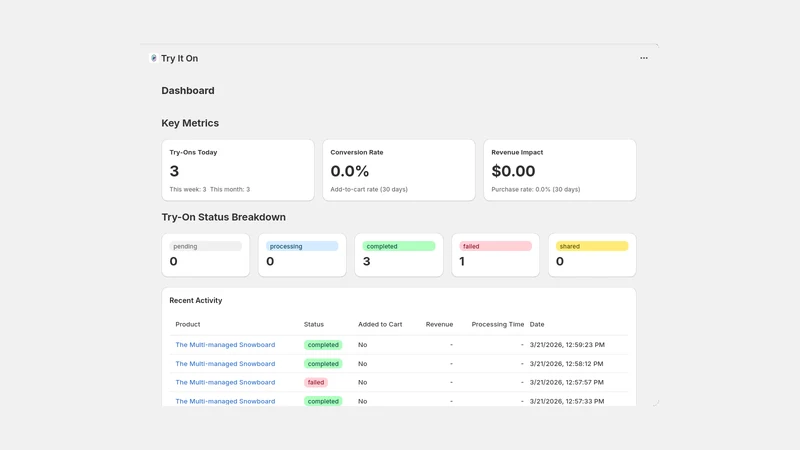Open the 12:59:23 PM Multi-managed Snowboard link
The width and height of the screenshot is (800, 450).
[225, 345]
